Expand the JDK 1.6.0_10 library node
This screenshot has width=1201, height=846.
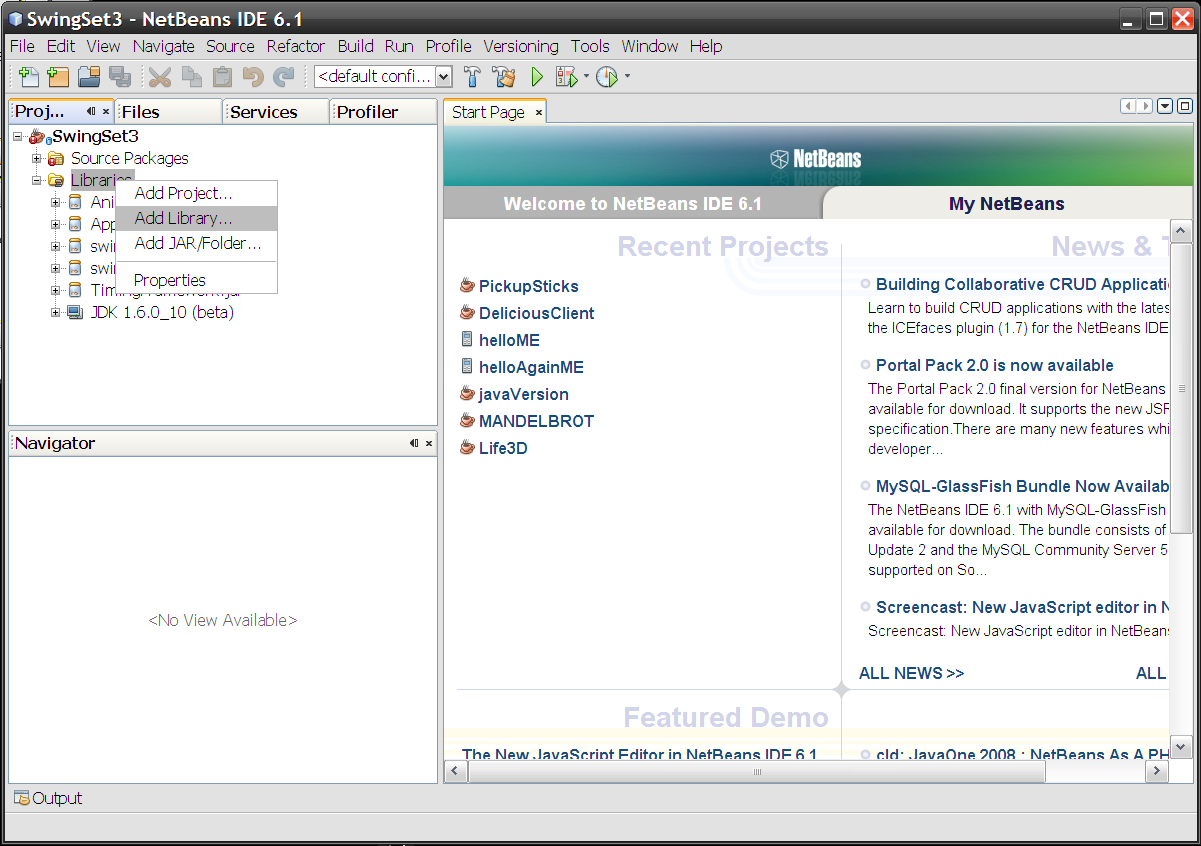(x=56, y=312)
